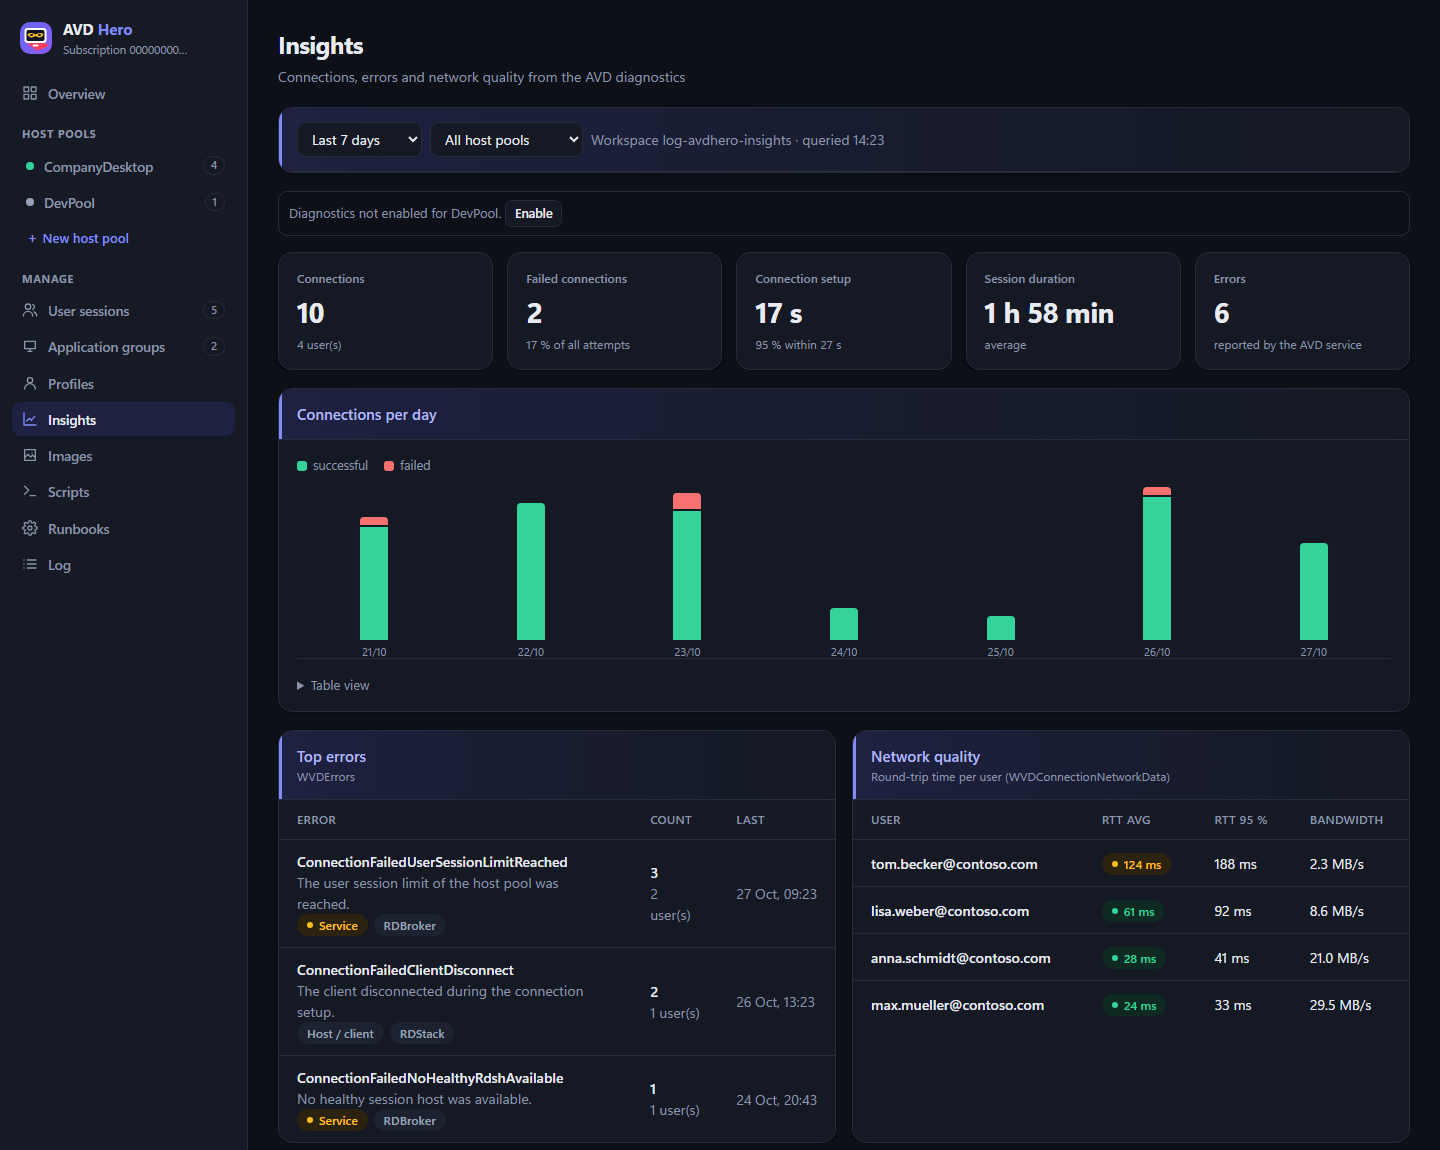Screen dimensions: 1440x1150
Task: Click the Errors card value 6
Action: pyautogui.click(x=1222, y=314)
